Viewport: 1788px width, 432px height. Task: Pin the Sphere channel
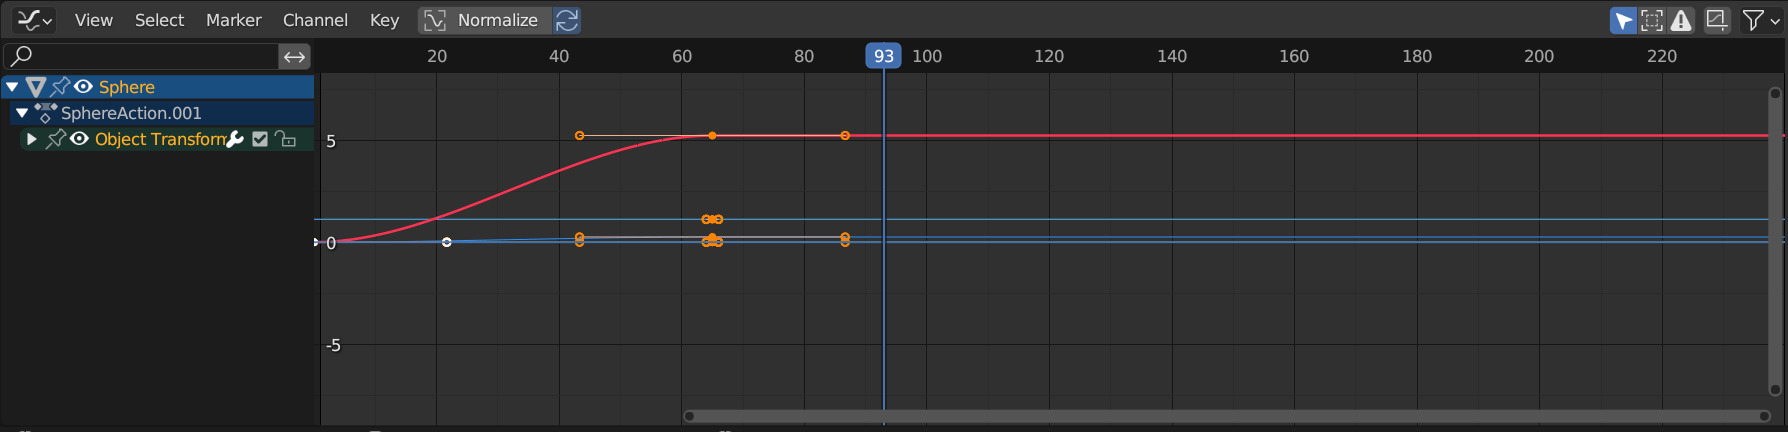60,87
